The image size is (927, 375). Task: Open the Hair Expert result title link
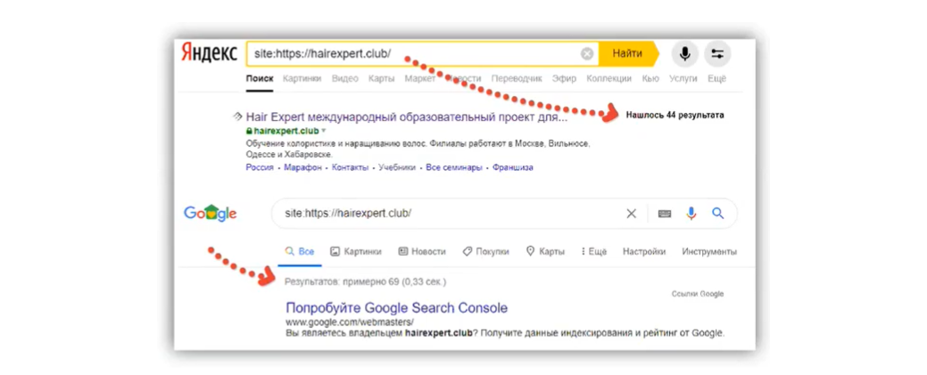coord(407,117)
